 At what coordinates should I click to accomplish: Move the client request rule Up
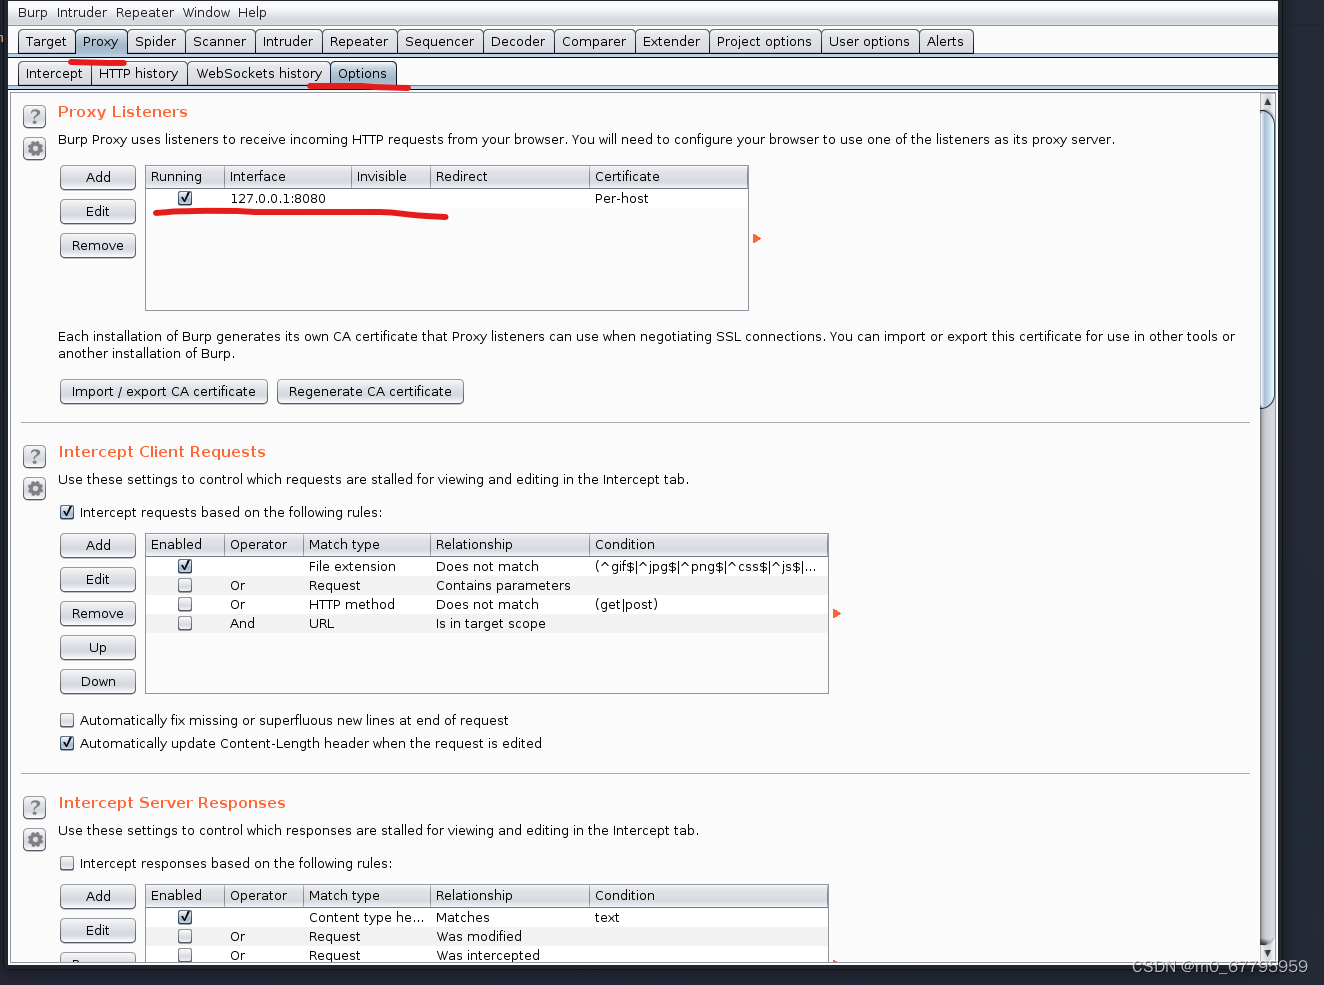click(x=98, y=647)
